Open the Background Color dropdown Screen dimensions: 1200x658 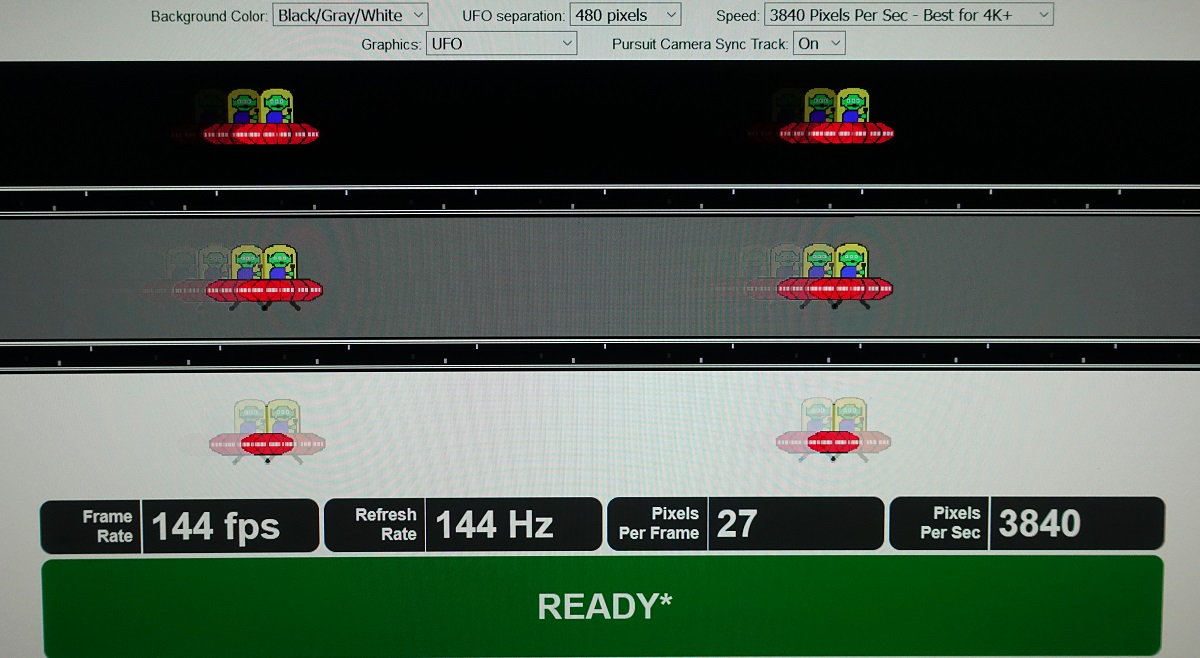click(x=349, y=15)
